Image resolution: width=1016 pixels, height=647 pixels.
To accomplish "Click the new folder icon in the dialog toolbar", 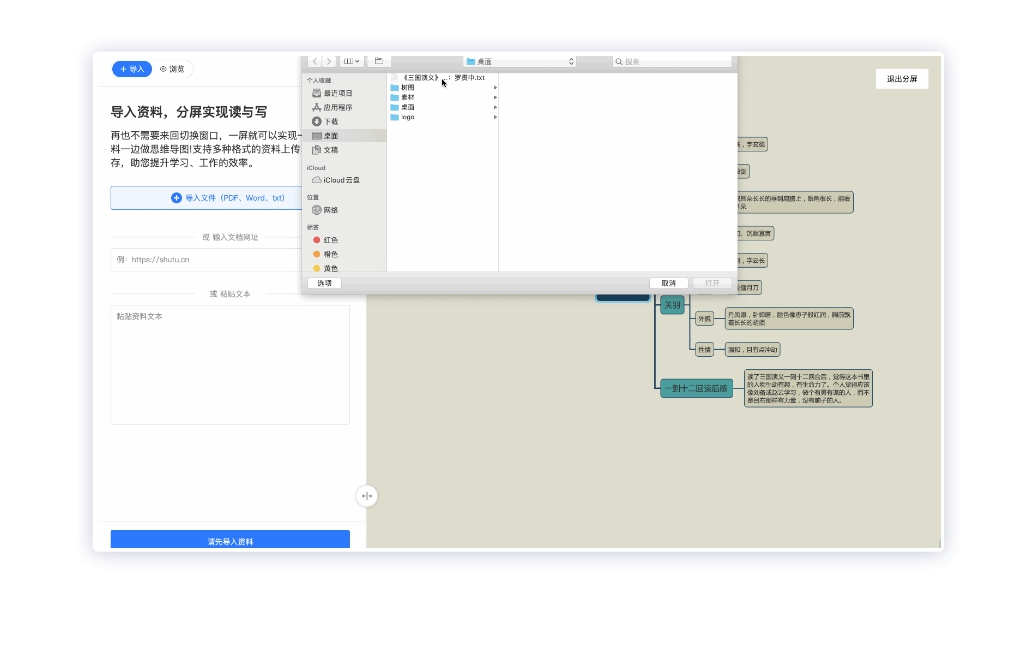I will (379, 61).
